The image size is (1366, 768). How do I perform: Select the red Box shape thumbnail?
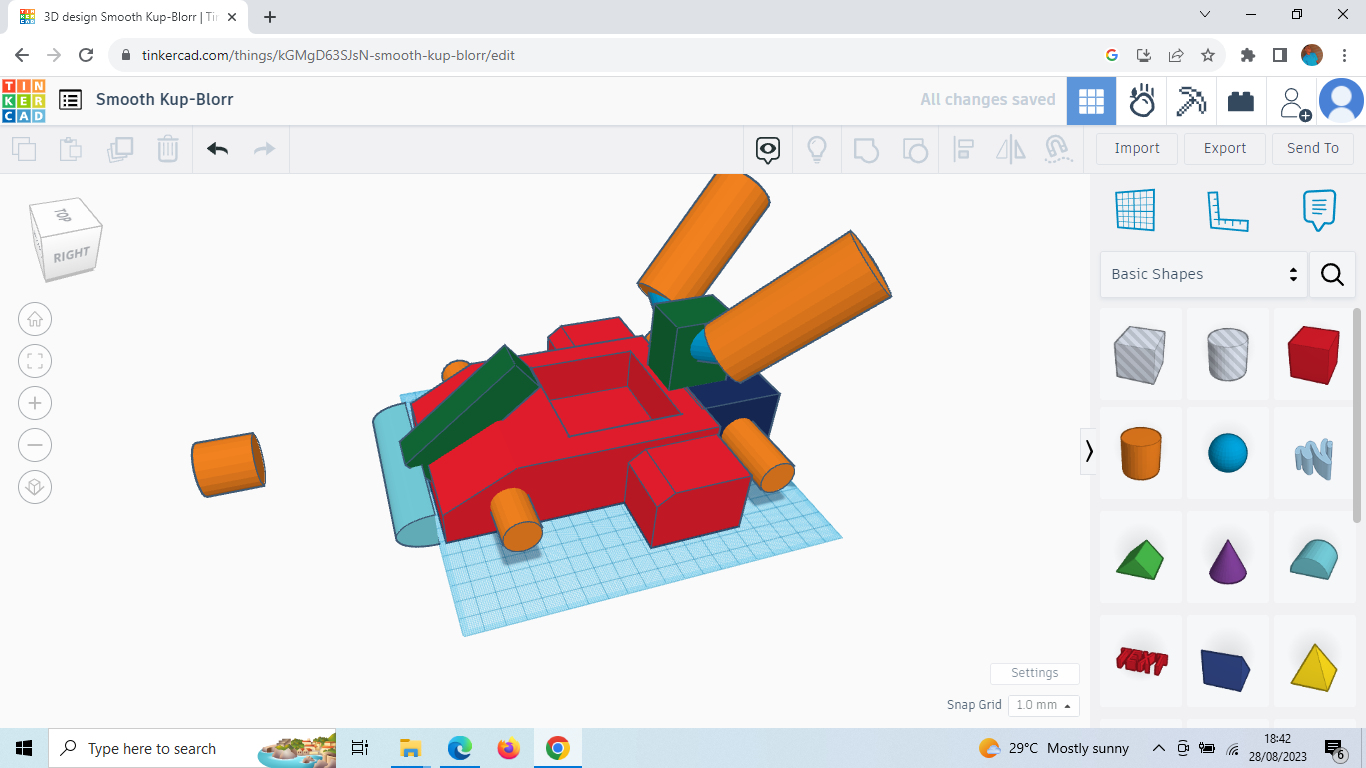click(1314, 354)
